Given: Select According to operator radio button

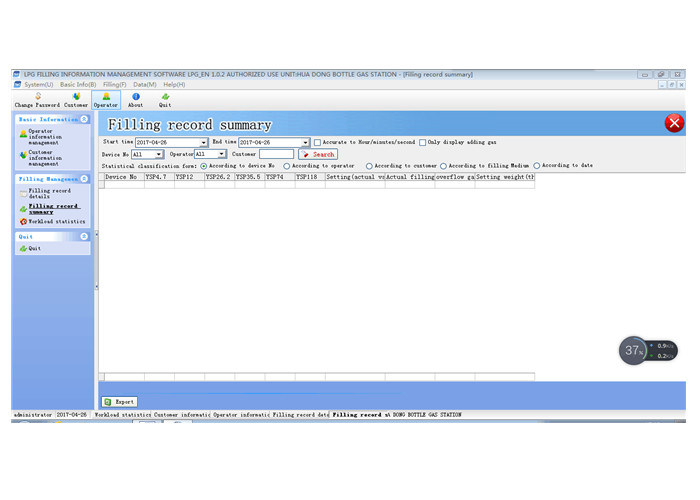Looking at the screenshot, I should [288, 165].
